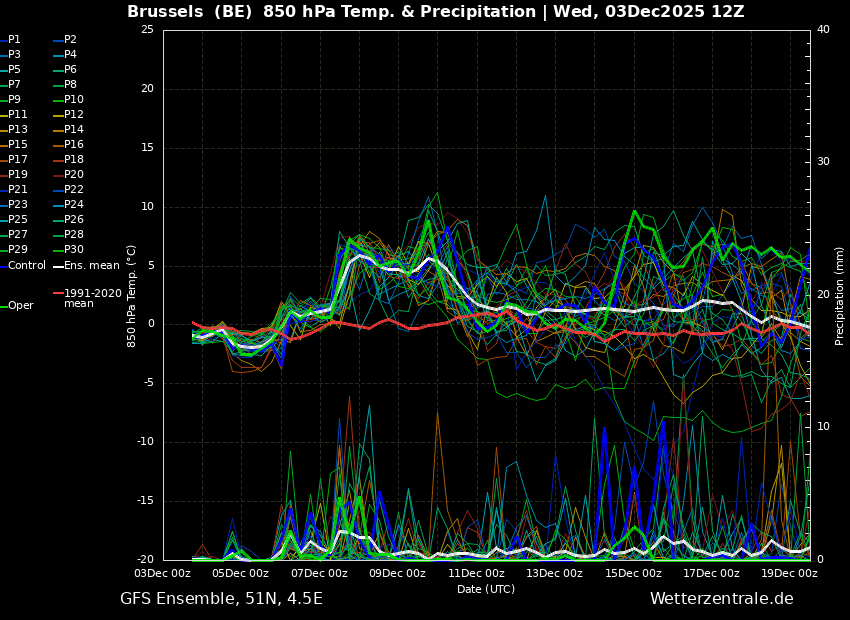
Task: Click the Date (UTC) axis label
Action: point(486,590)
